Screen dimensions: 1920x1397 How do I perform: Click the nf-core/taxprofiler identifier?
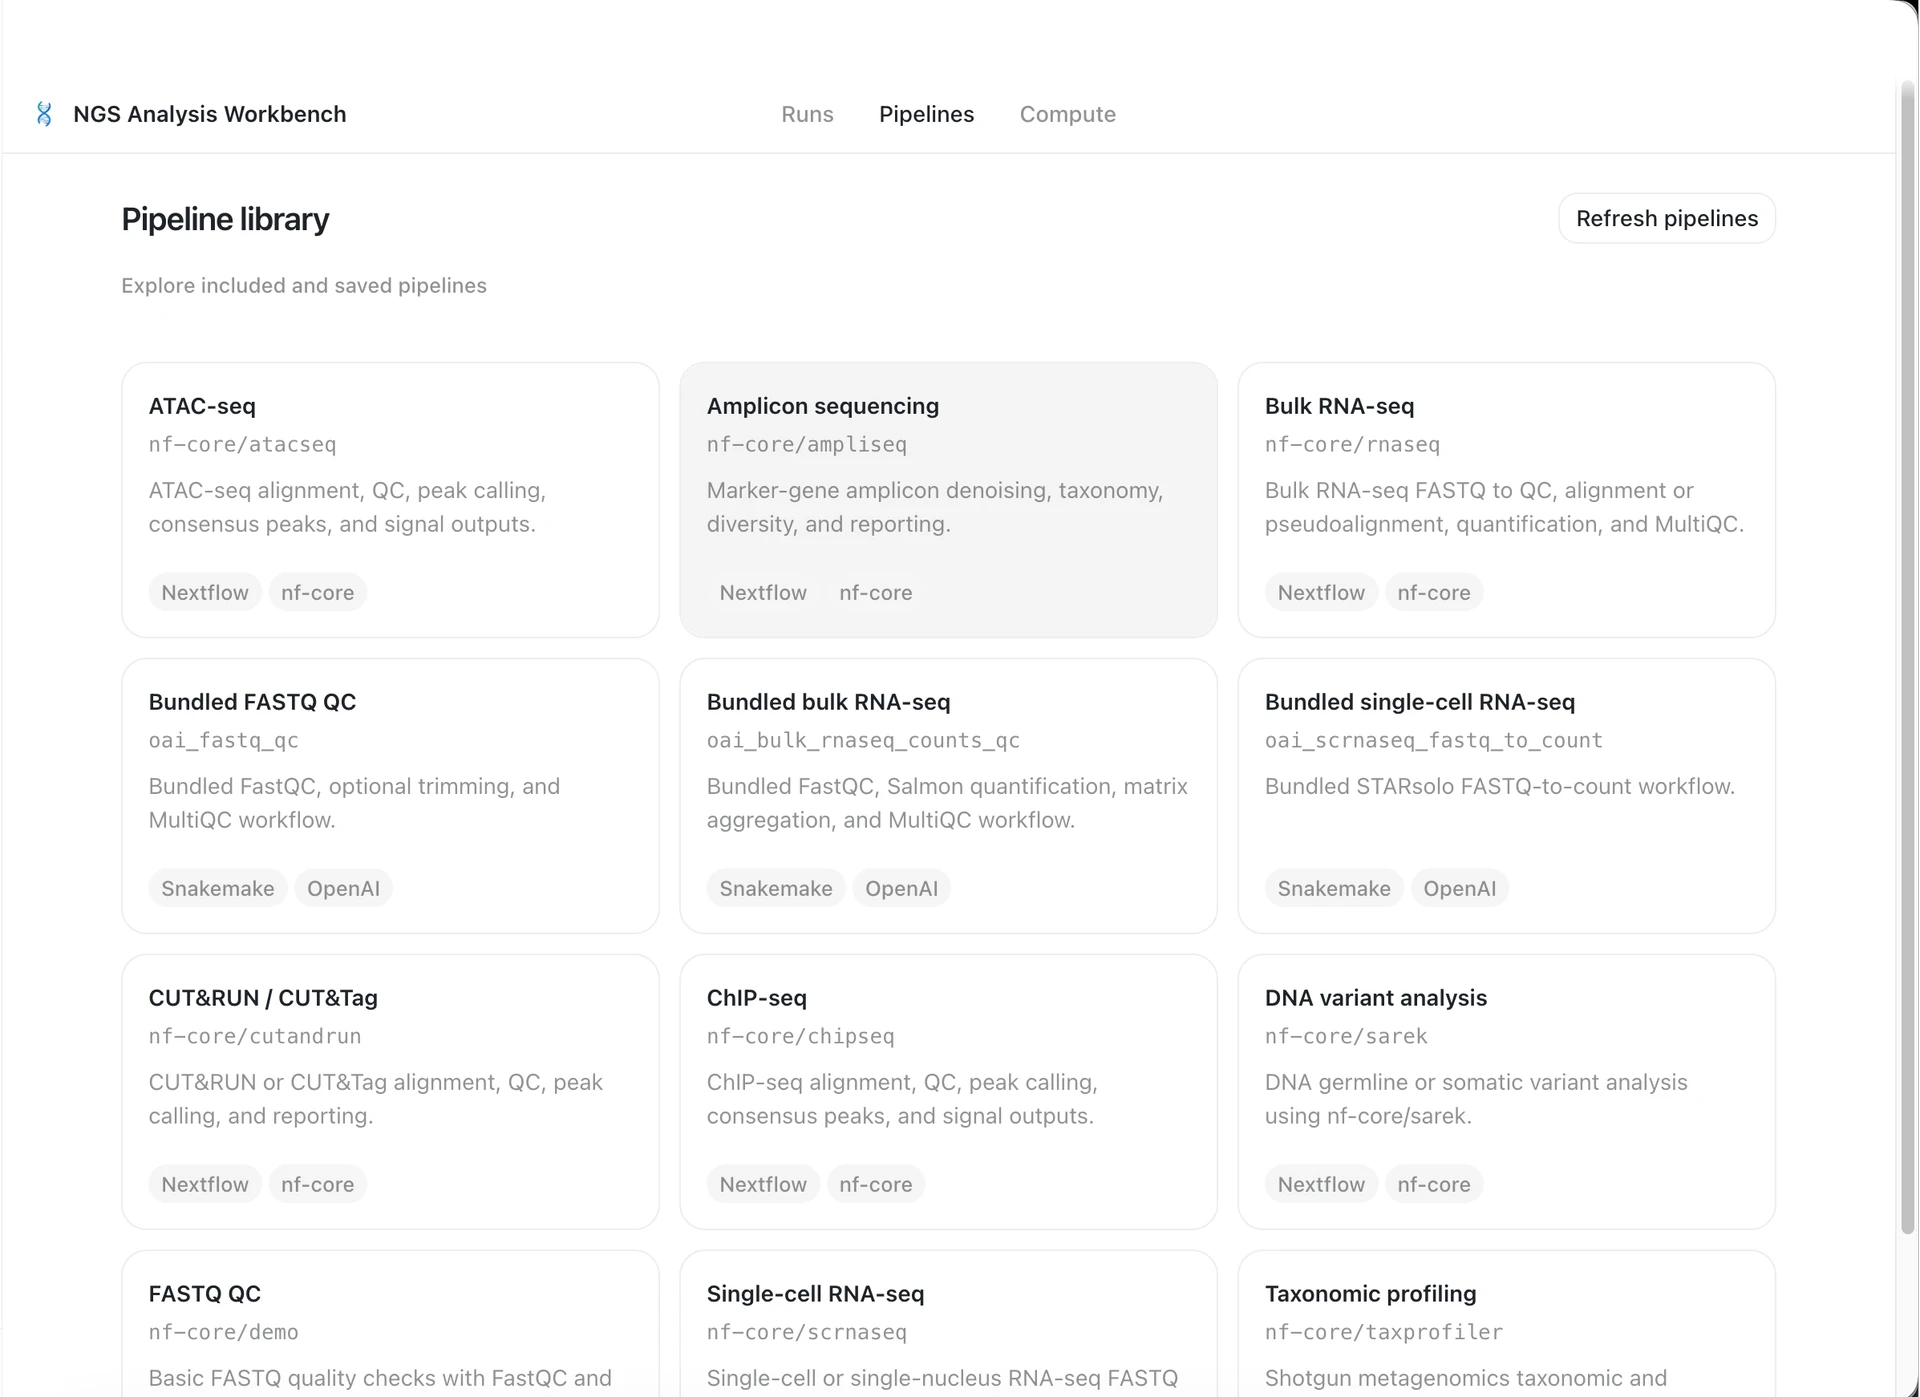point(1383,1332)
